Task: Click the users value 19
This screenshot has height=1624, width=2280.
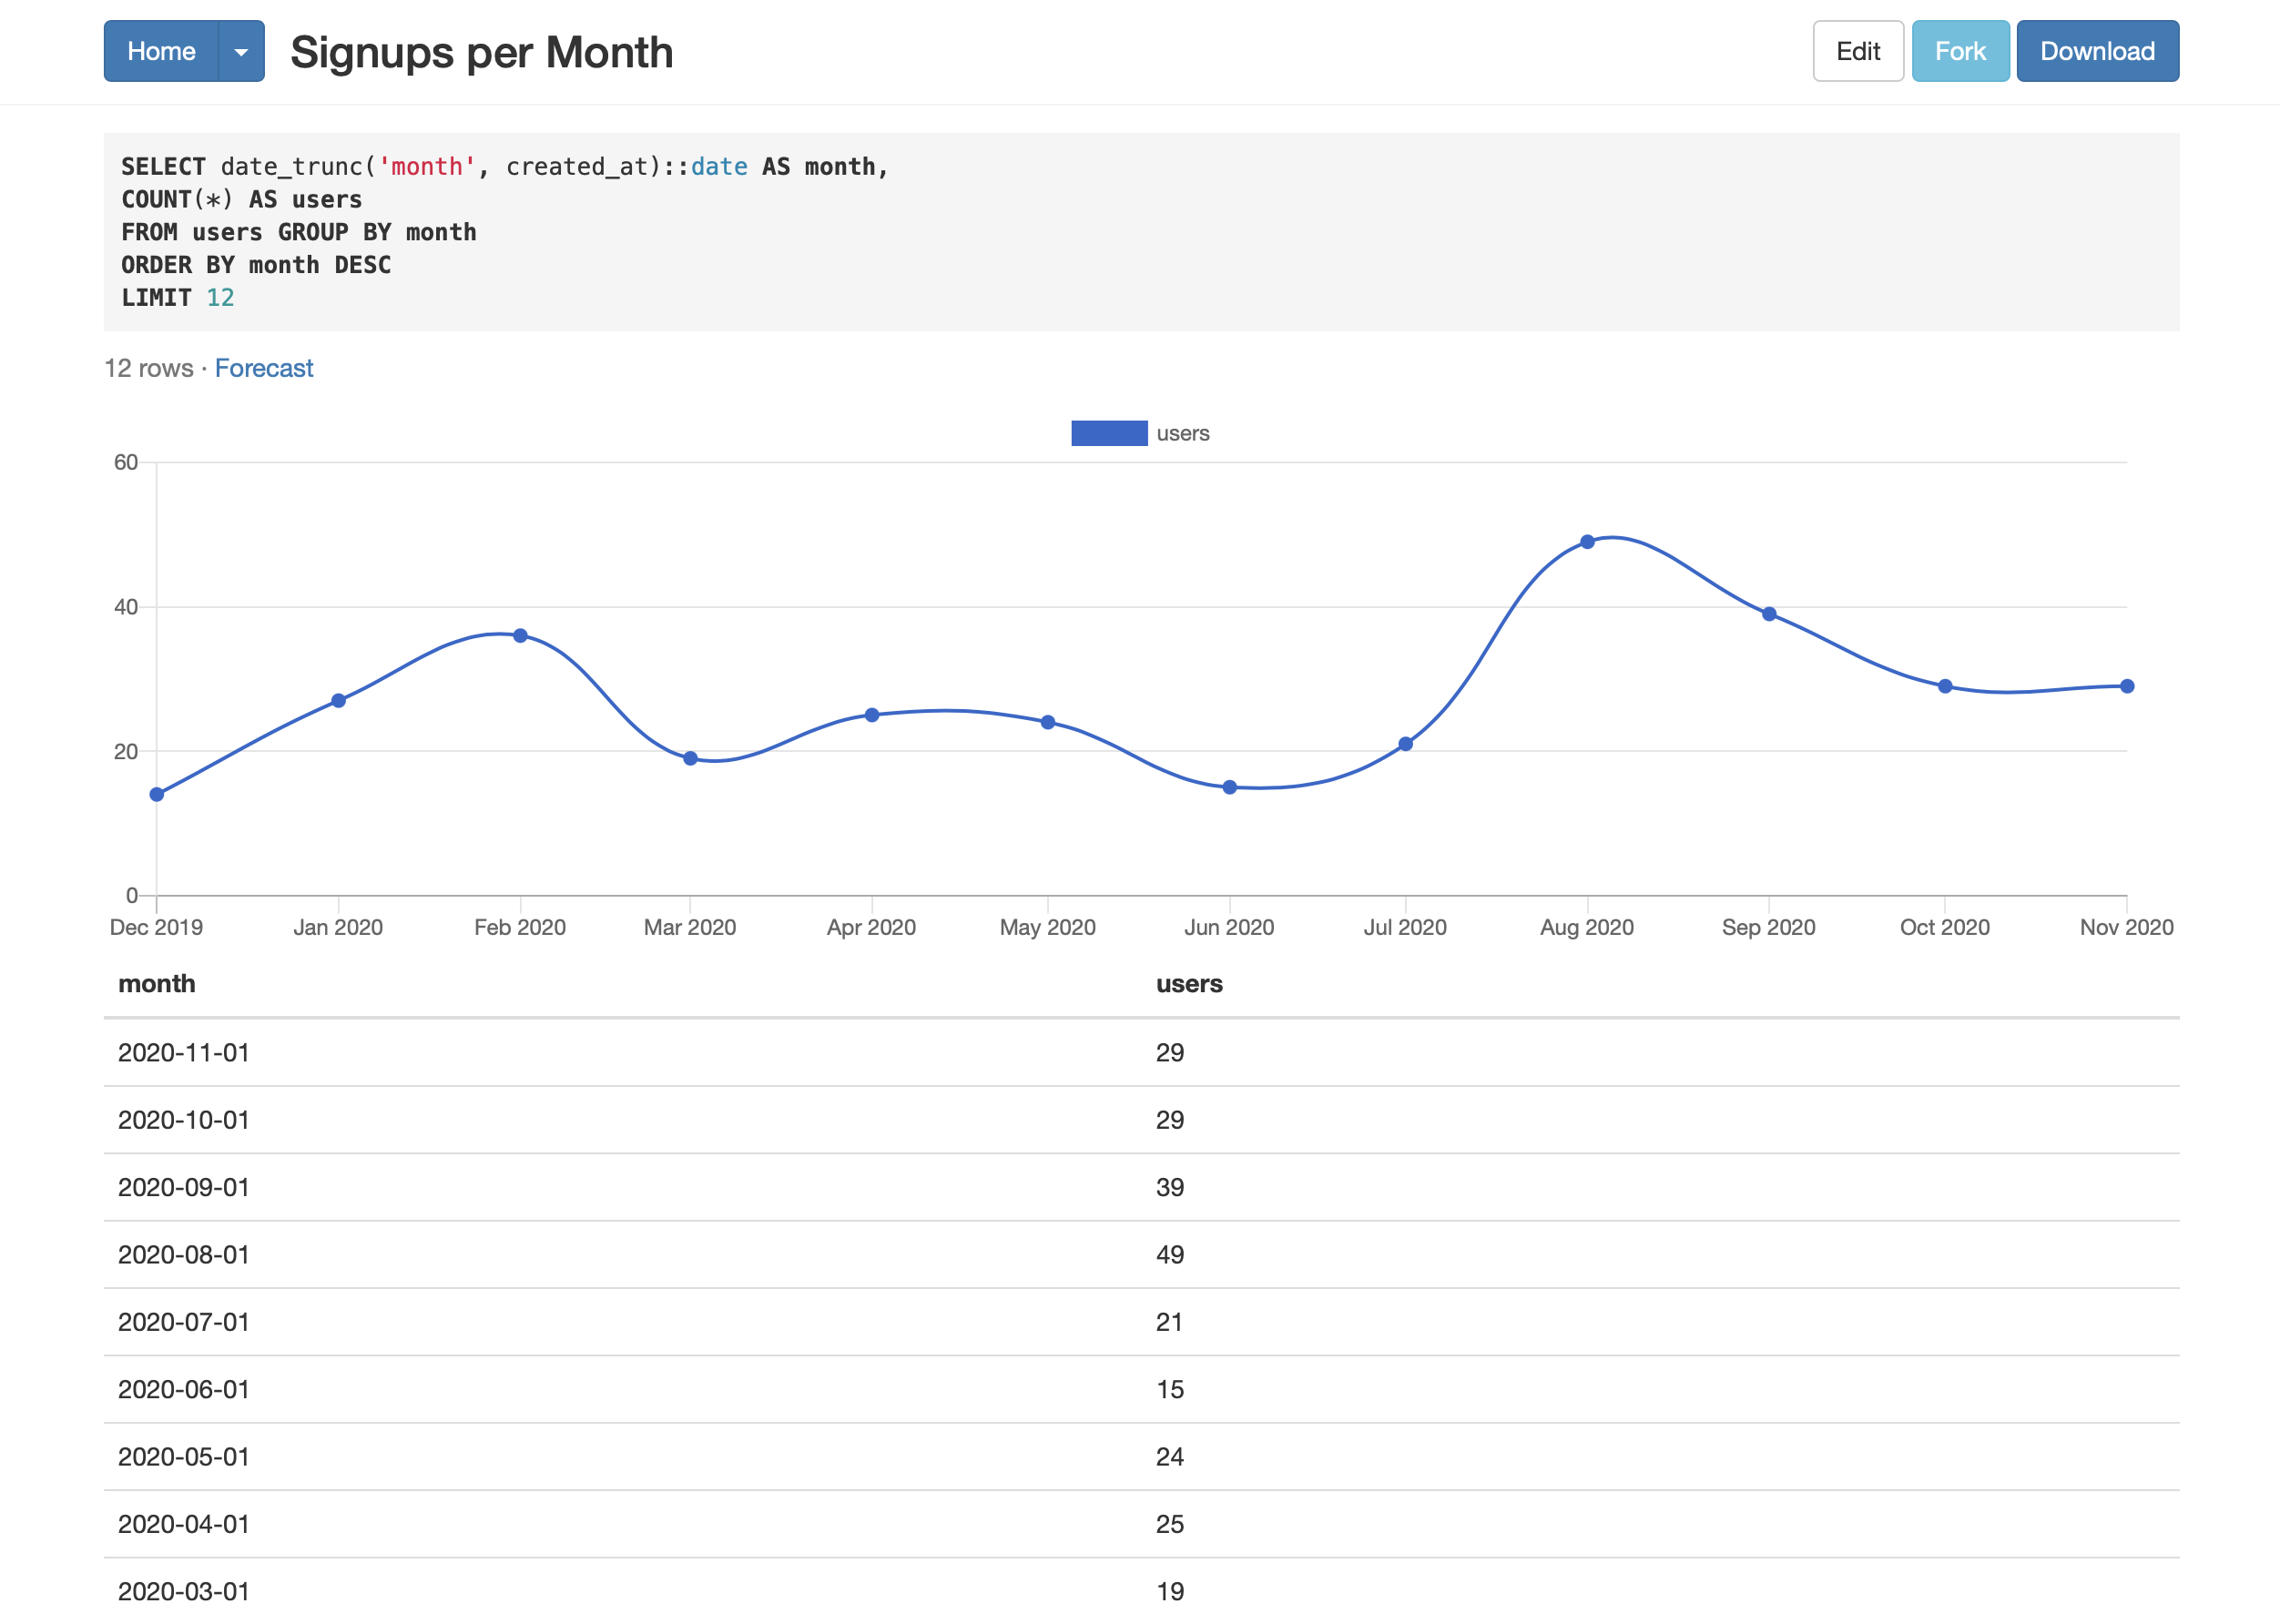Action: click(1170, 1592)
